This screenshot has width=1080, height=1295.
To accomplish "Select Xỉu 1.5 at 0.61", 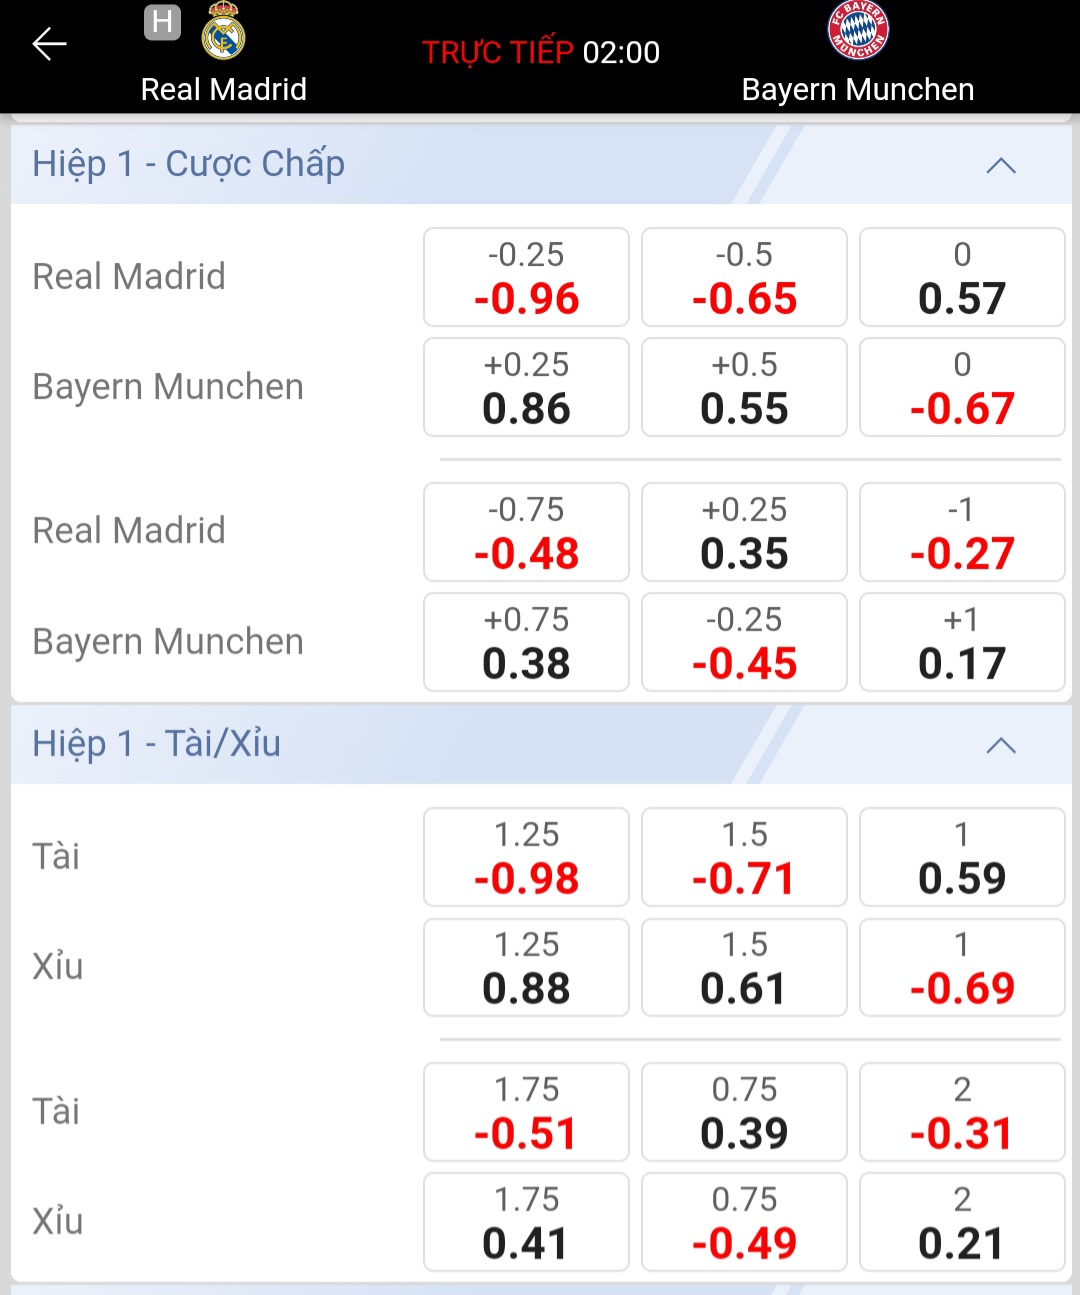I will (x=744, y=967).
